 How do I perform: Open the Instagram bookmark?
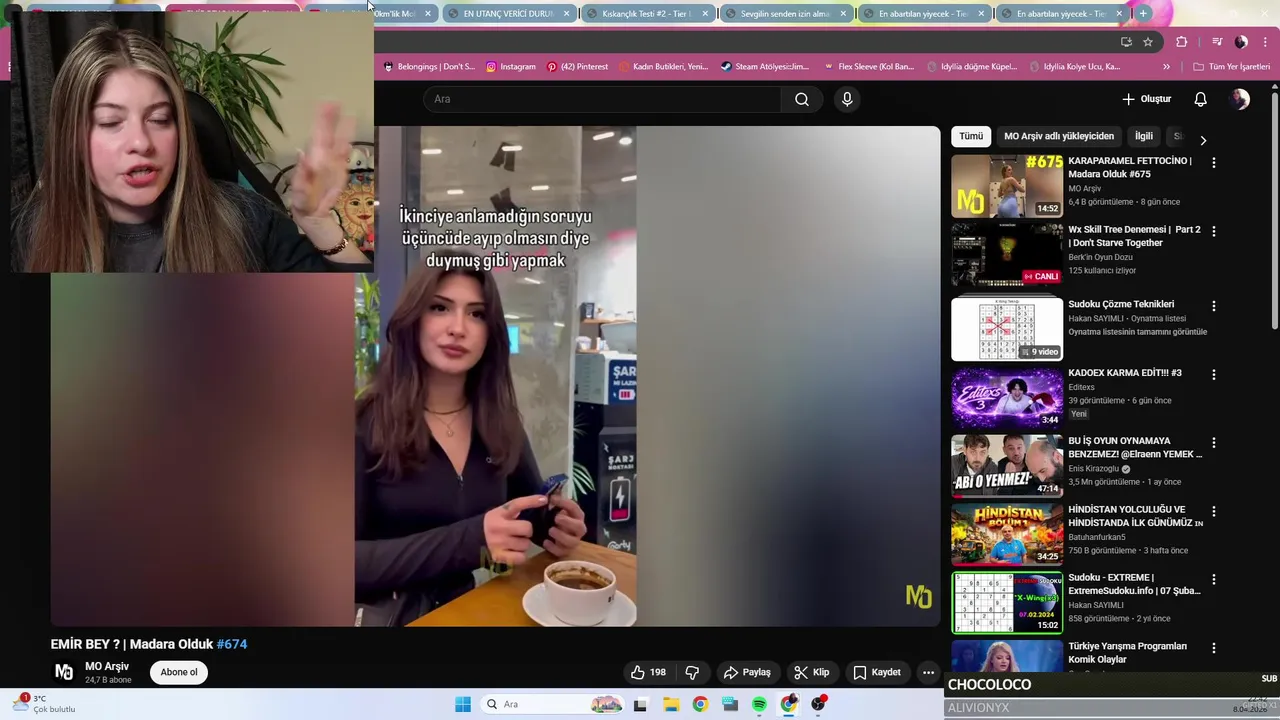(511, 67)
